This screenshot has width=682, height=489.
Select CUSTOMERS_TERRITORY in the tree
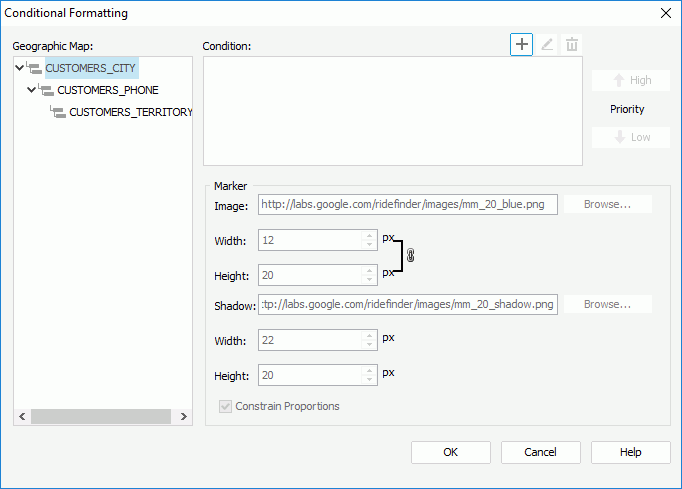pos(130,112)
